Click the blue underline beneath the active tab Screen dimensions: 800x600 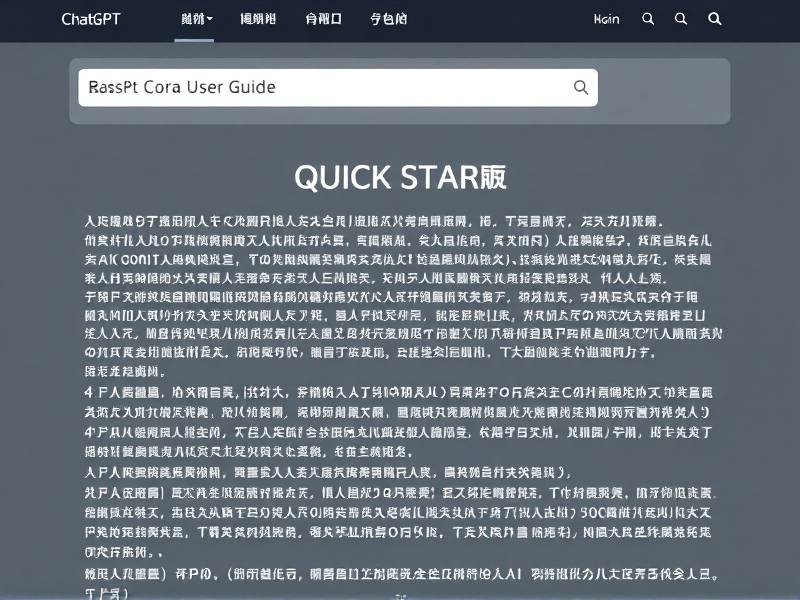(193, 40)
